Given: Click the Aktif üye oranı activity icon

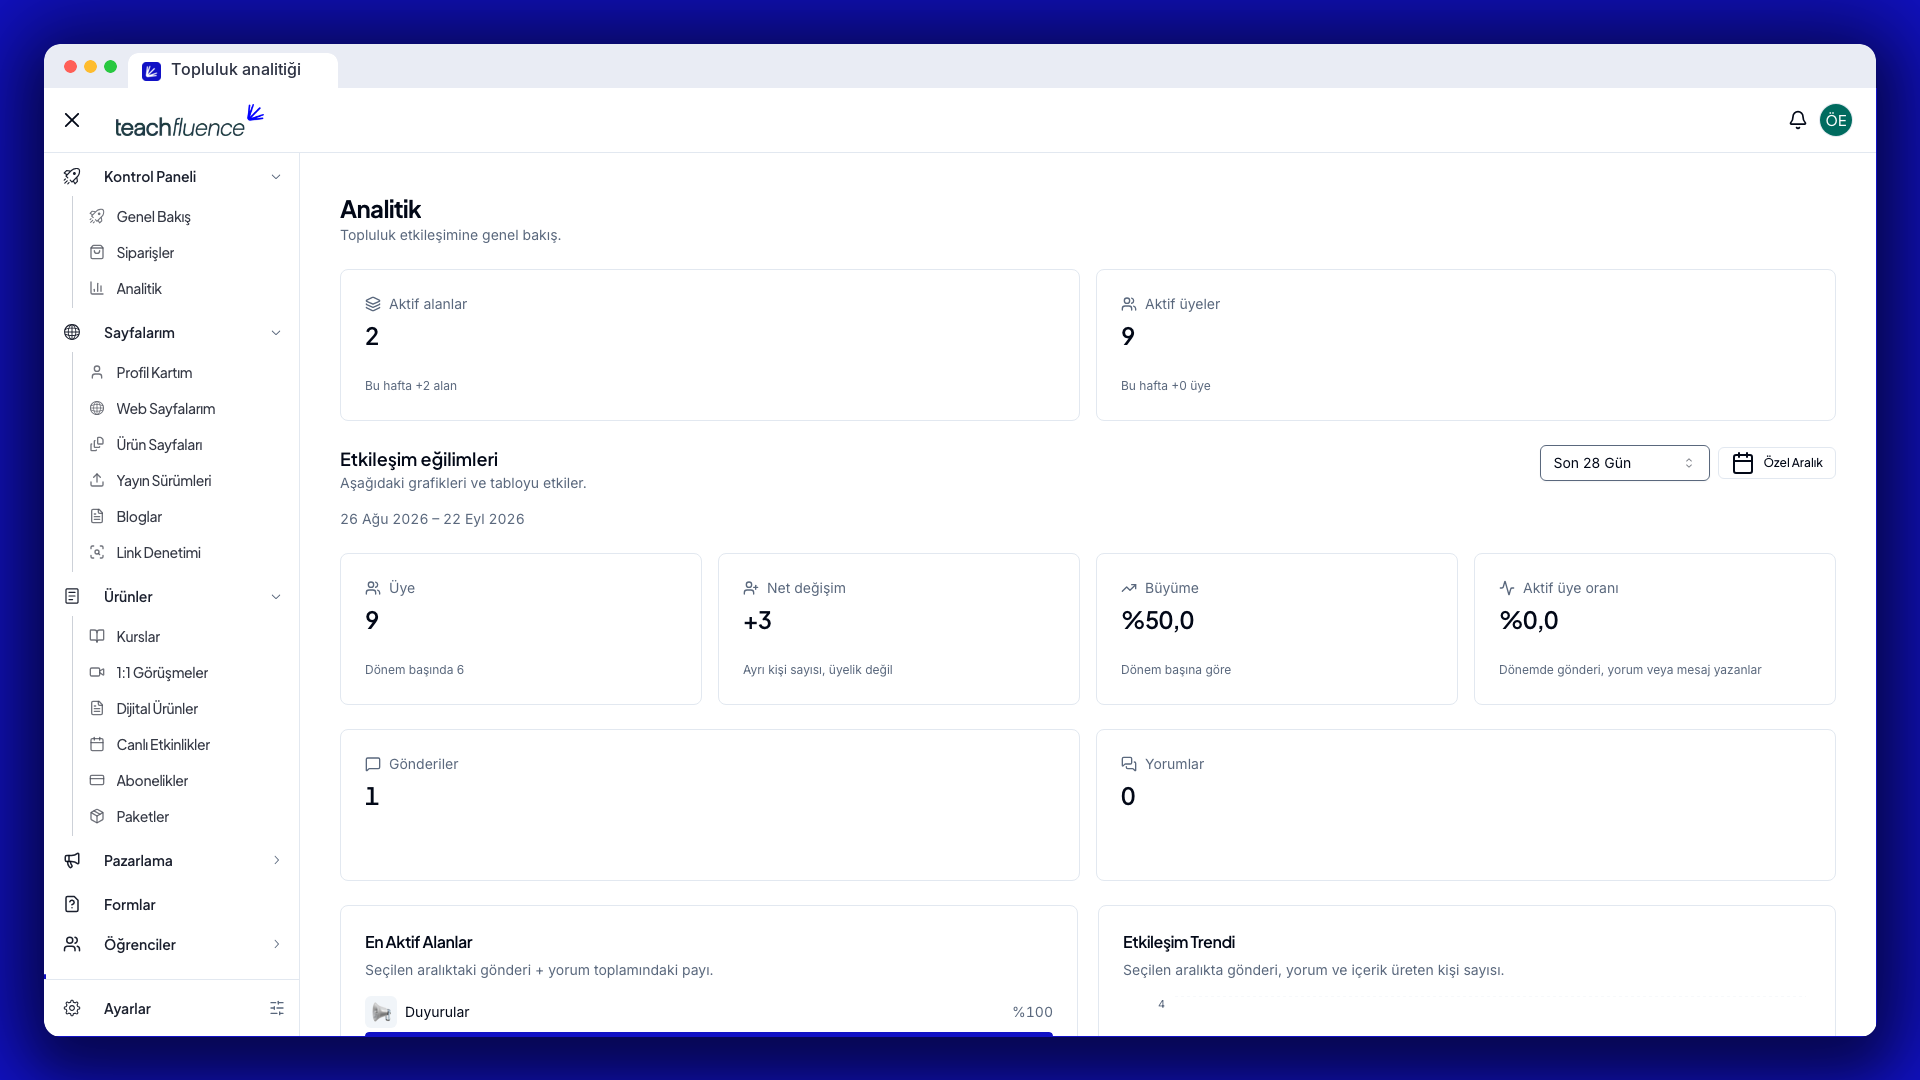Looking at the screenshot, I should [x=1507, y=588].
